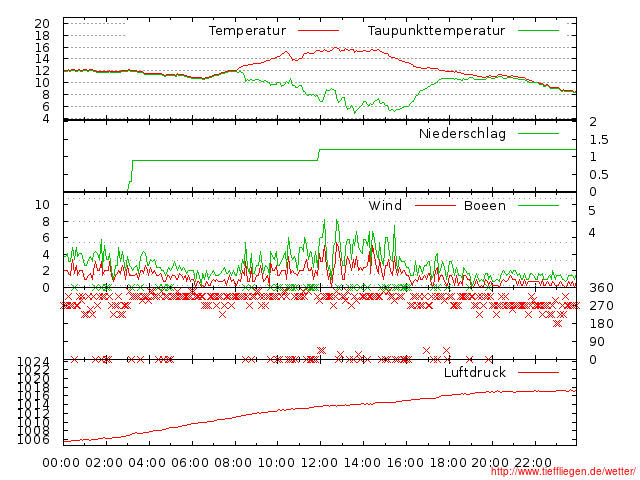This screenshot has height=480, width=640.
Task: Click the Taupunkttemperatur legend label
Action: pos(436,31)
